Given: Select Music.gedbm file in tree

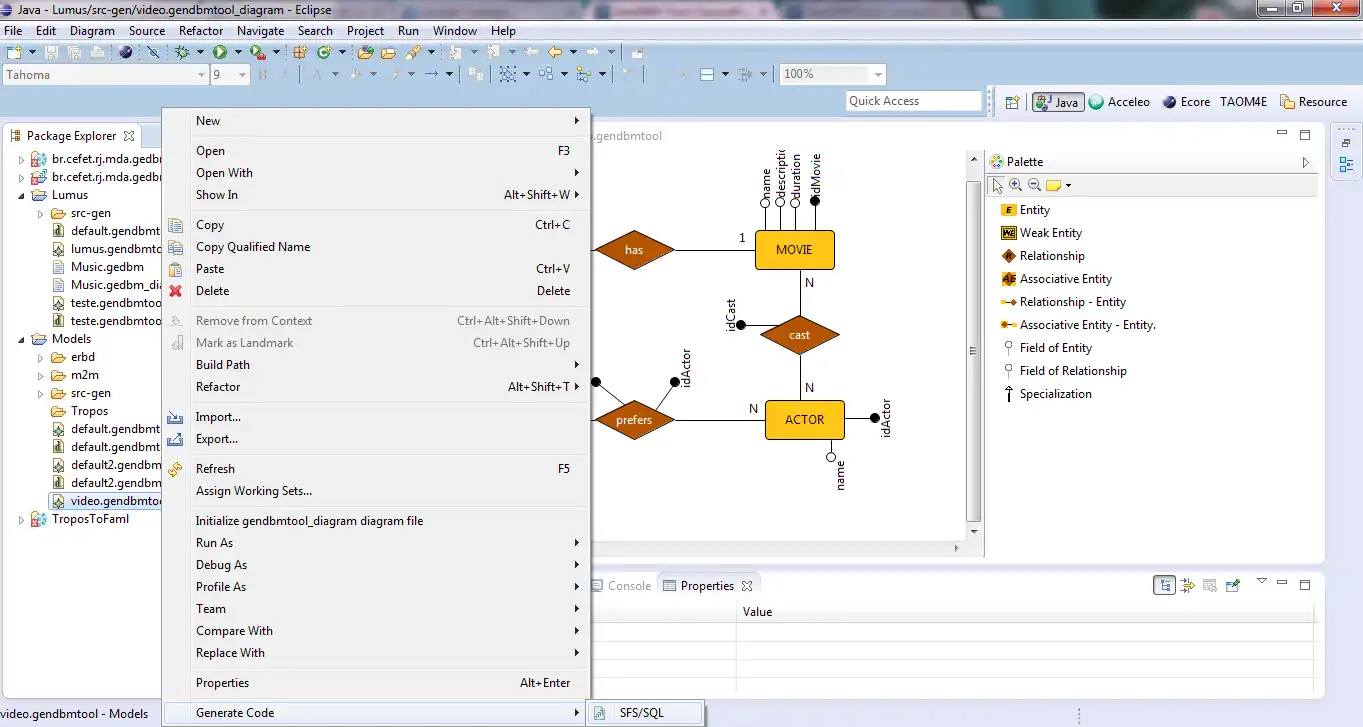Looking at the screenshot, I should pyautogui.click(x=98, y=267).
